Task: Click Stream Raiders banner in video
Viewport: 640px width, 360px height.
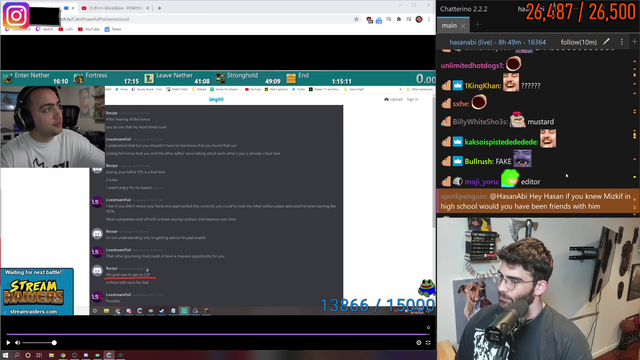Action: (x=37, y=292)
